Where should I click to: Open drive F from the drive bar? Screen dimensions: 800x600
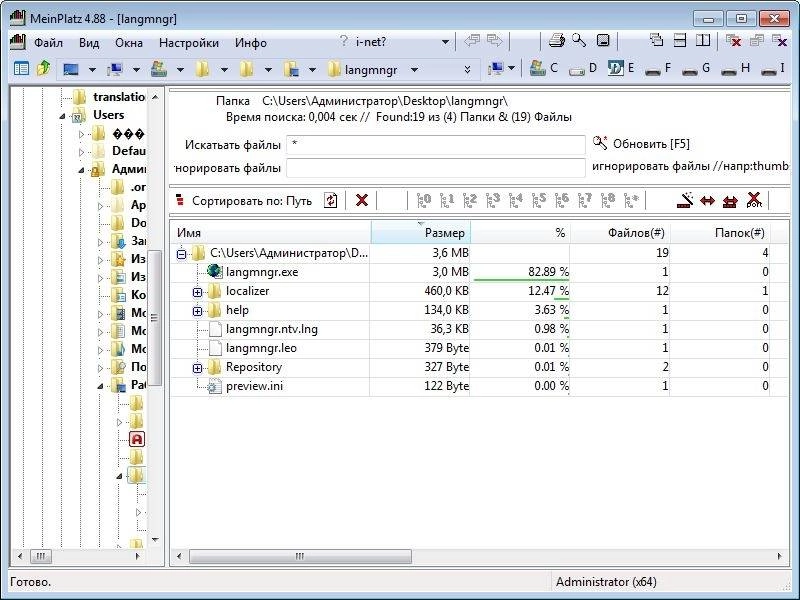pos(658,68)
